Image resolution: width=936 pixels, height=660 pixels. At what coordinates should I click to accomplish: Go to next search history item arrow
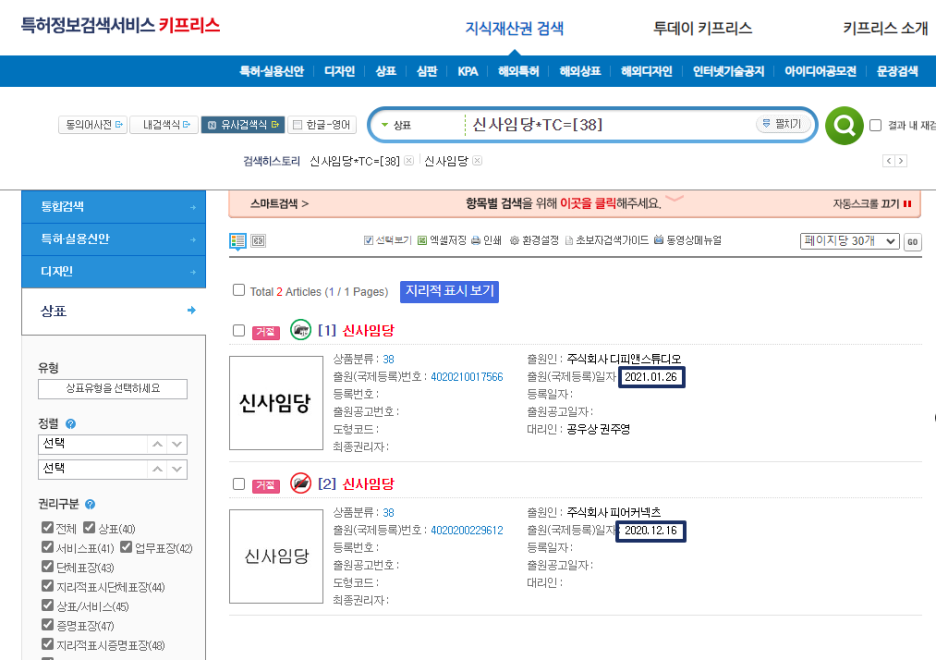click(901, 161)
